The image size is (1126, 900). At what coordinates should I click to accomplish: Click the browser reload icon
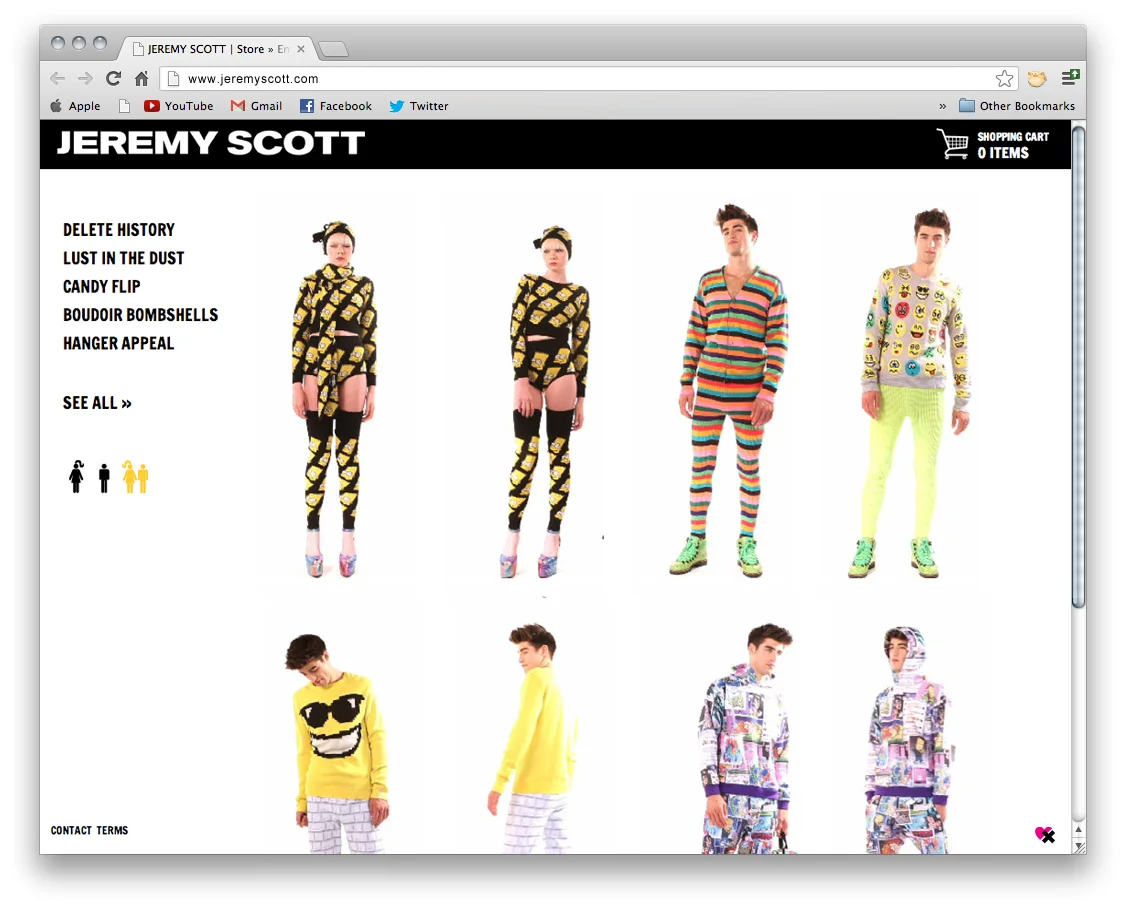(x=113, y=78)
